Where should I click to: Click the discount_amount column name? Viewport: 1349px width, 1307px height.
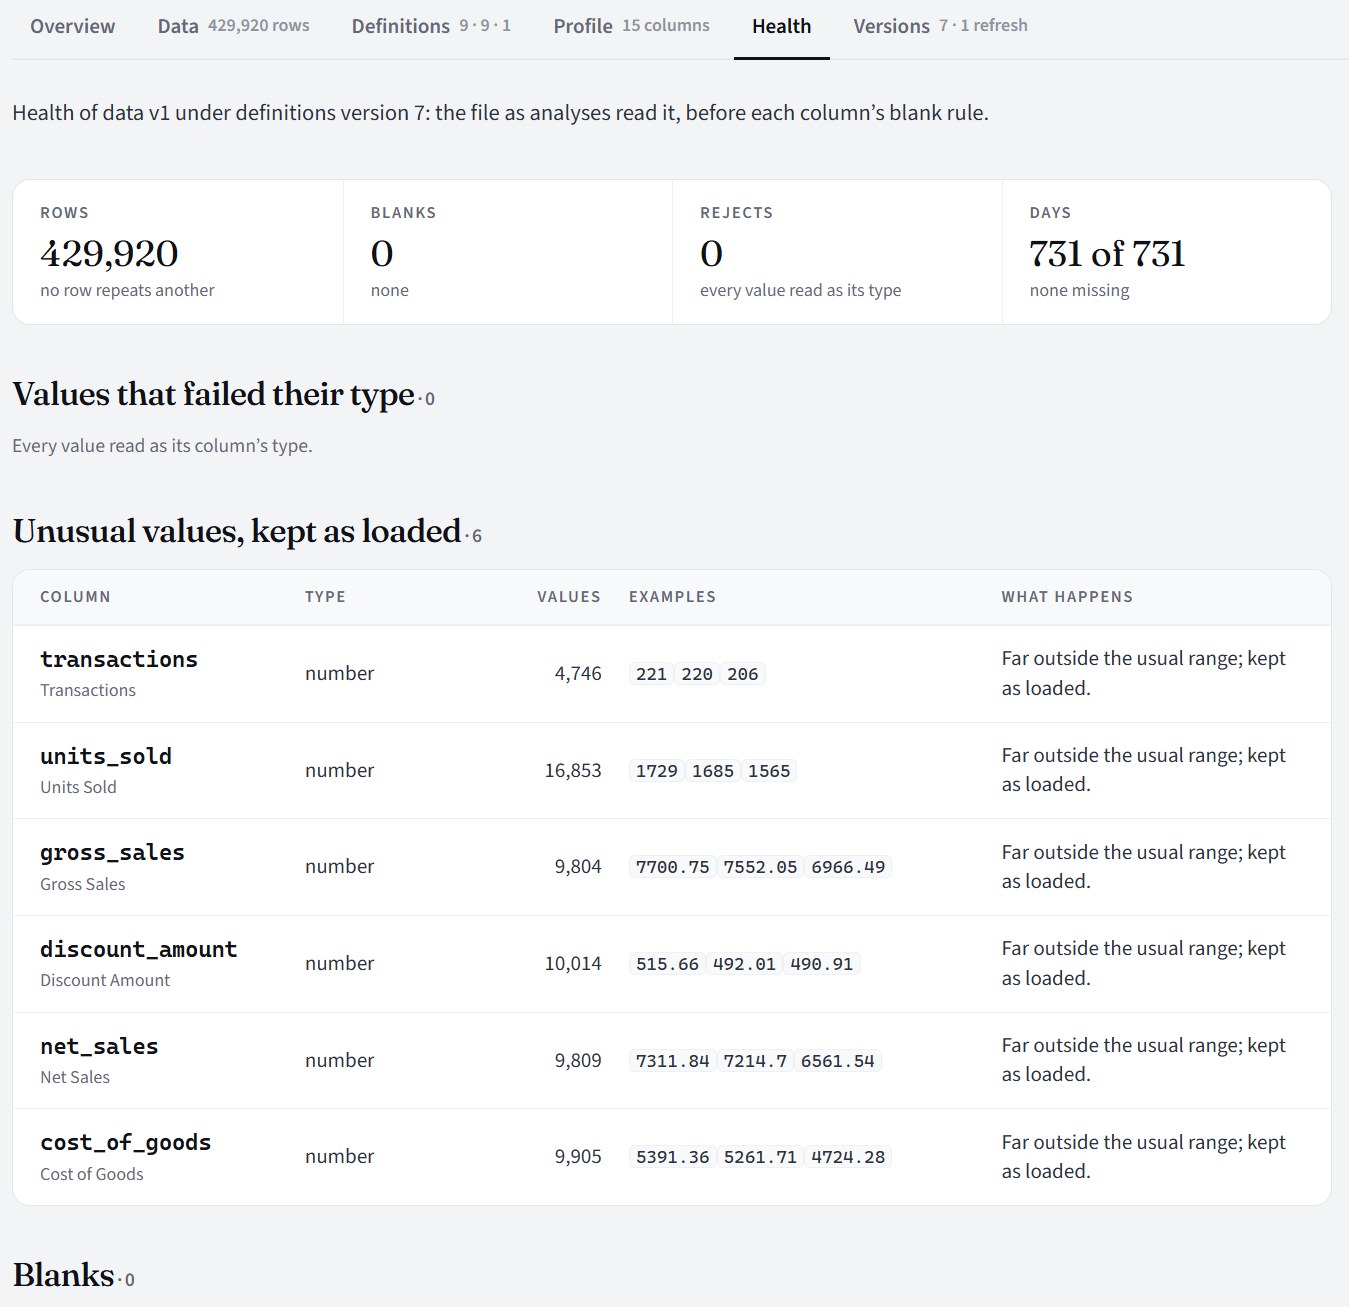point(138,949)
